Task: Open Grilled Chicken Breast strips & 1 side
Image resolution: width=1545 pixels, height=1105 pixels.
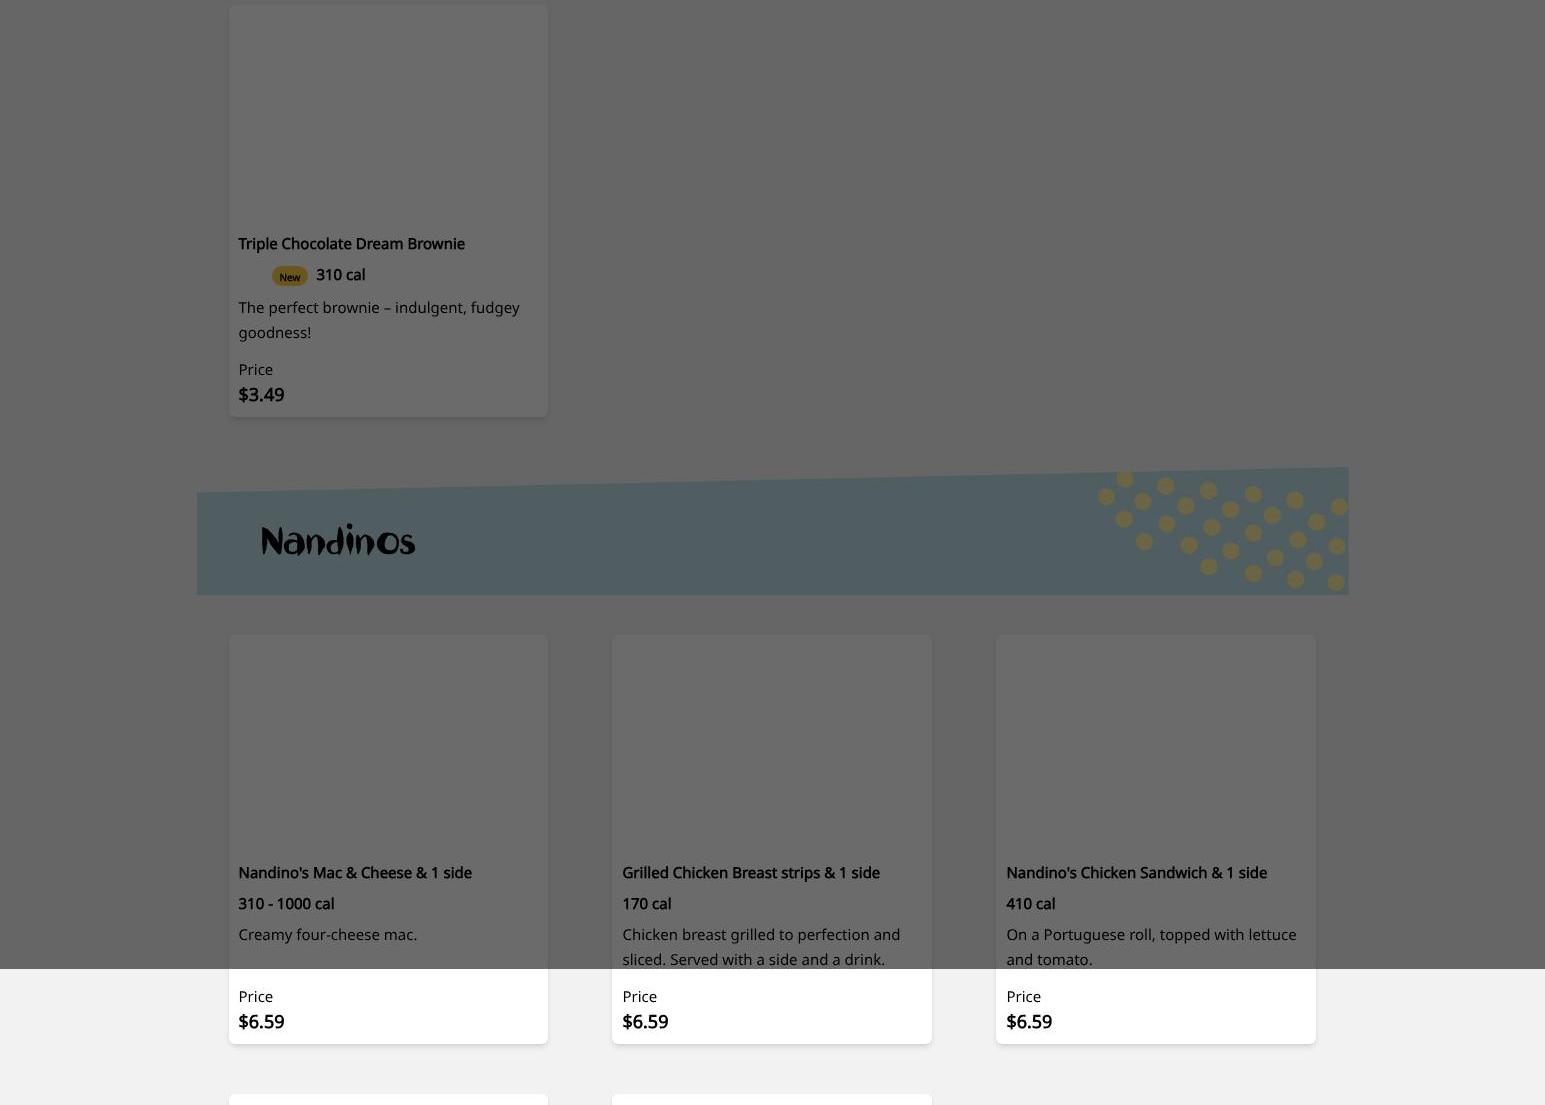Action: pyautogui.click(x=751, y=872)
